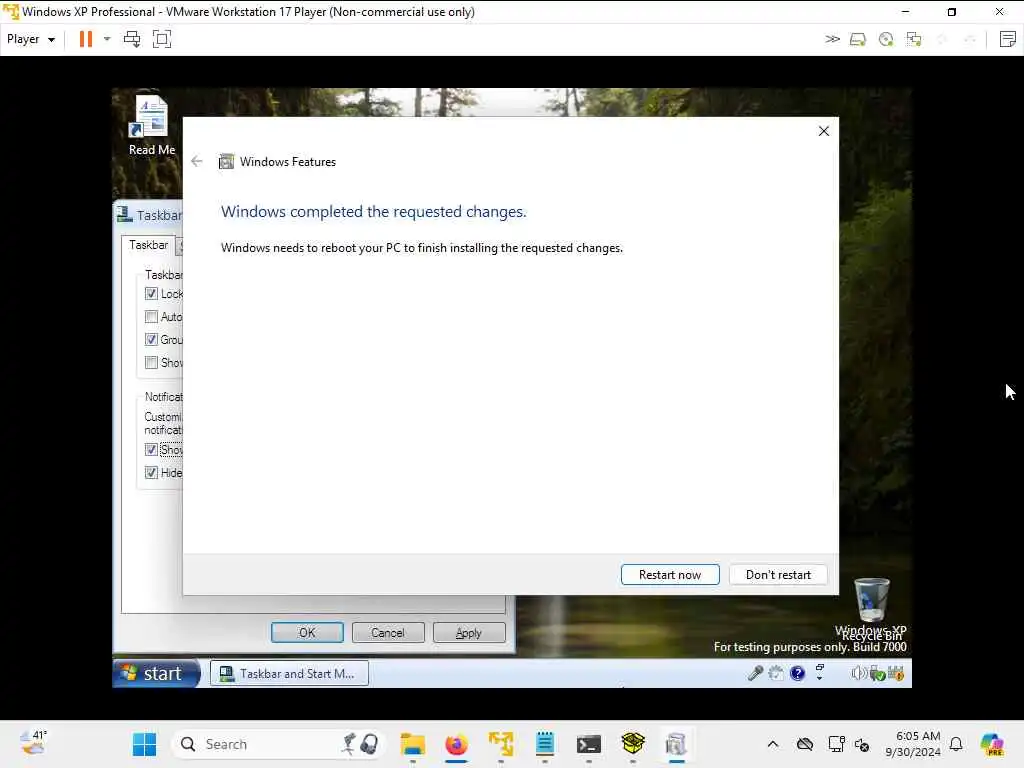This screenshot has height=768, width=1024.
Task: Open the host clock showing 6:05 AM
Action: pos(912,744)
